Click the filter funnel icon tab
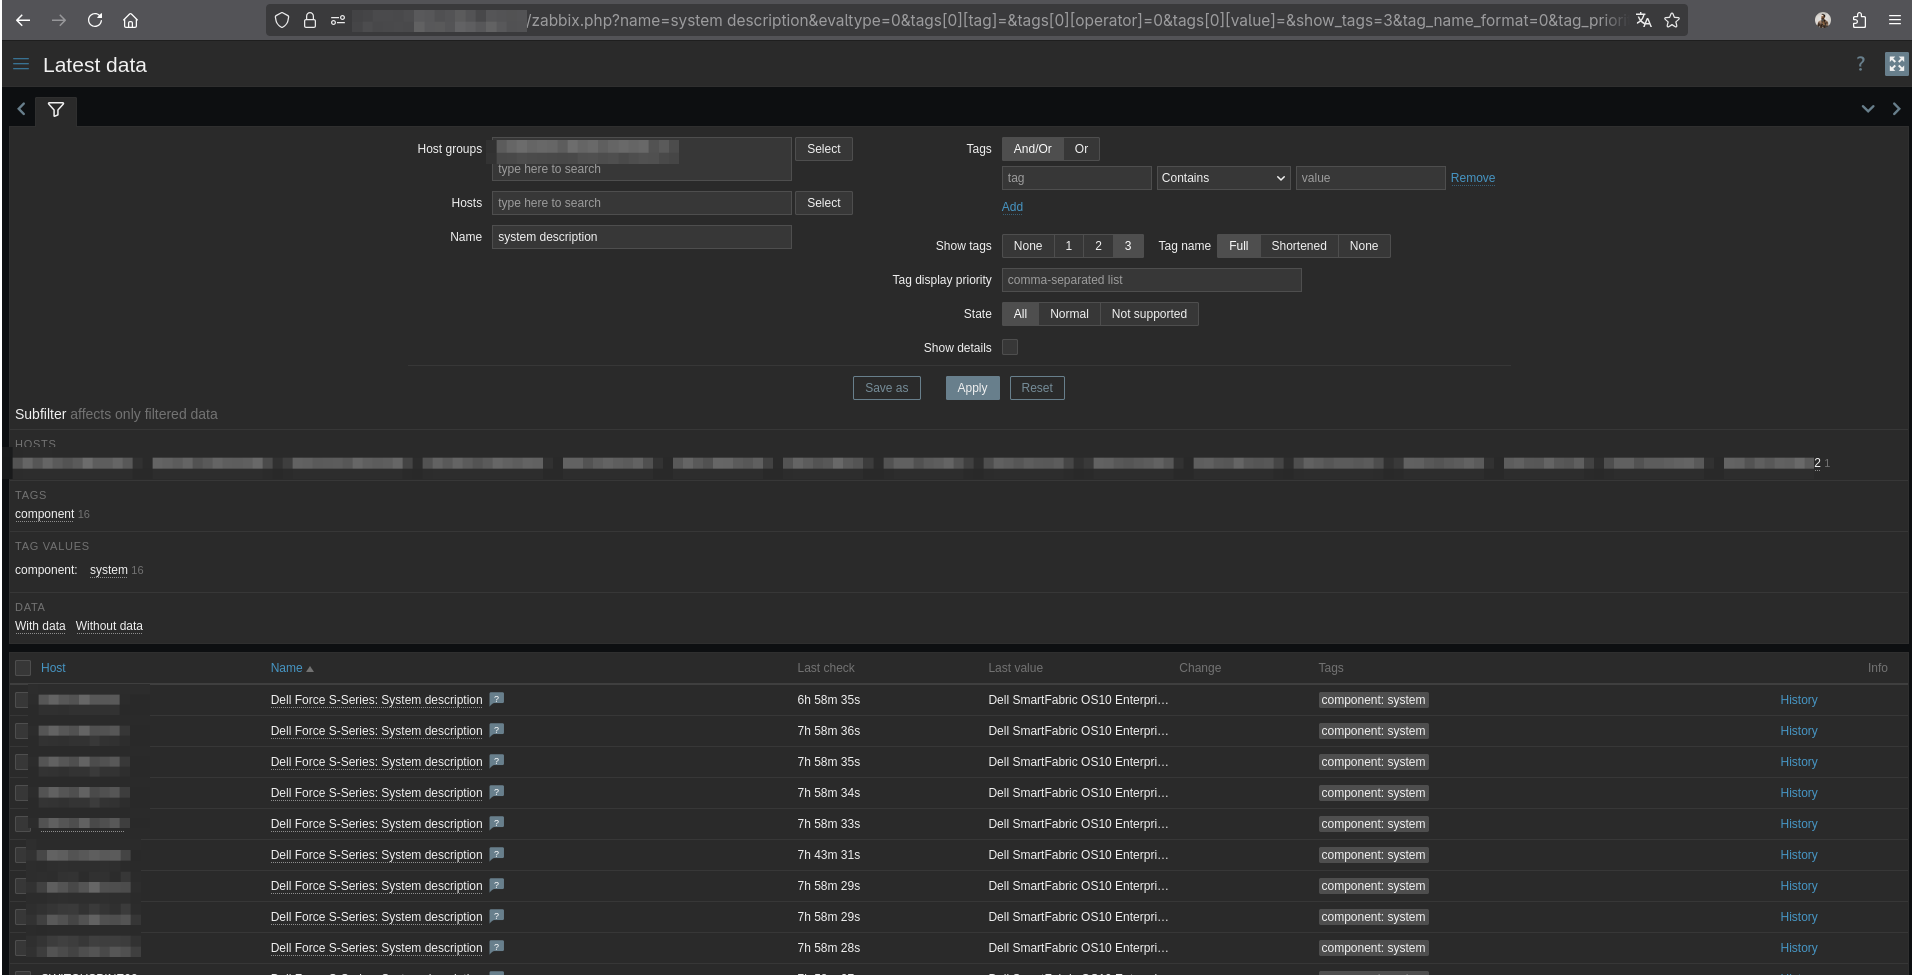This screenshot has width=1912, height=975. pyautogui.click(x=56, y=110)
